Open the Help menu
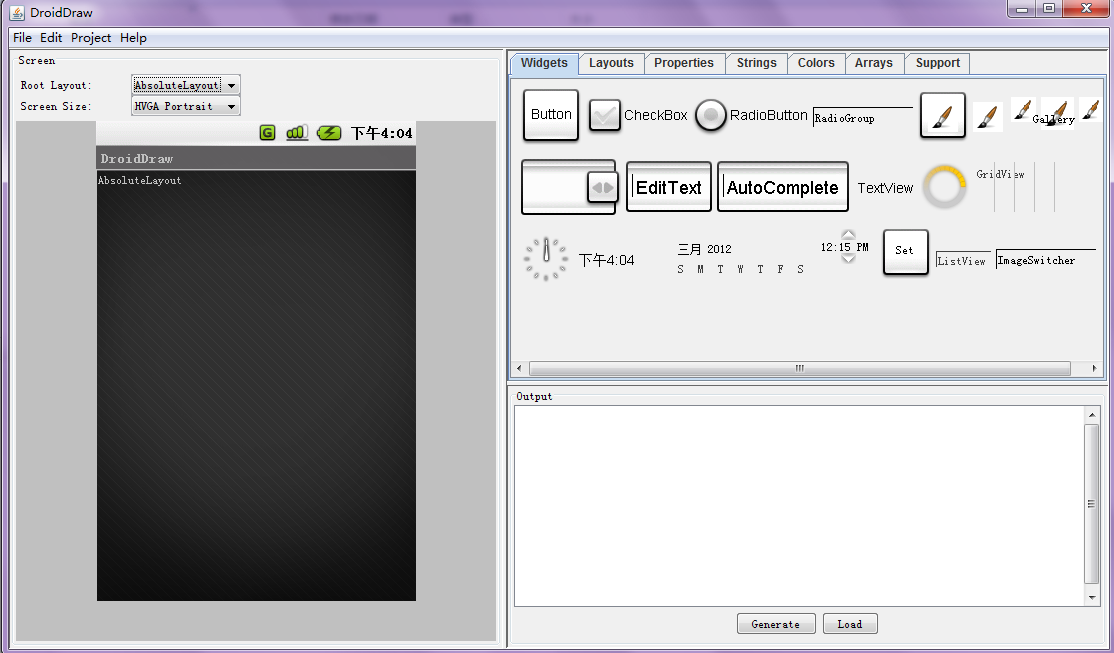The image size is (1114, 653). click(x=133, y=38)
